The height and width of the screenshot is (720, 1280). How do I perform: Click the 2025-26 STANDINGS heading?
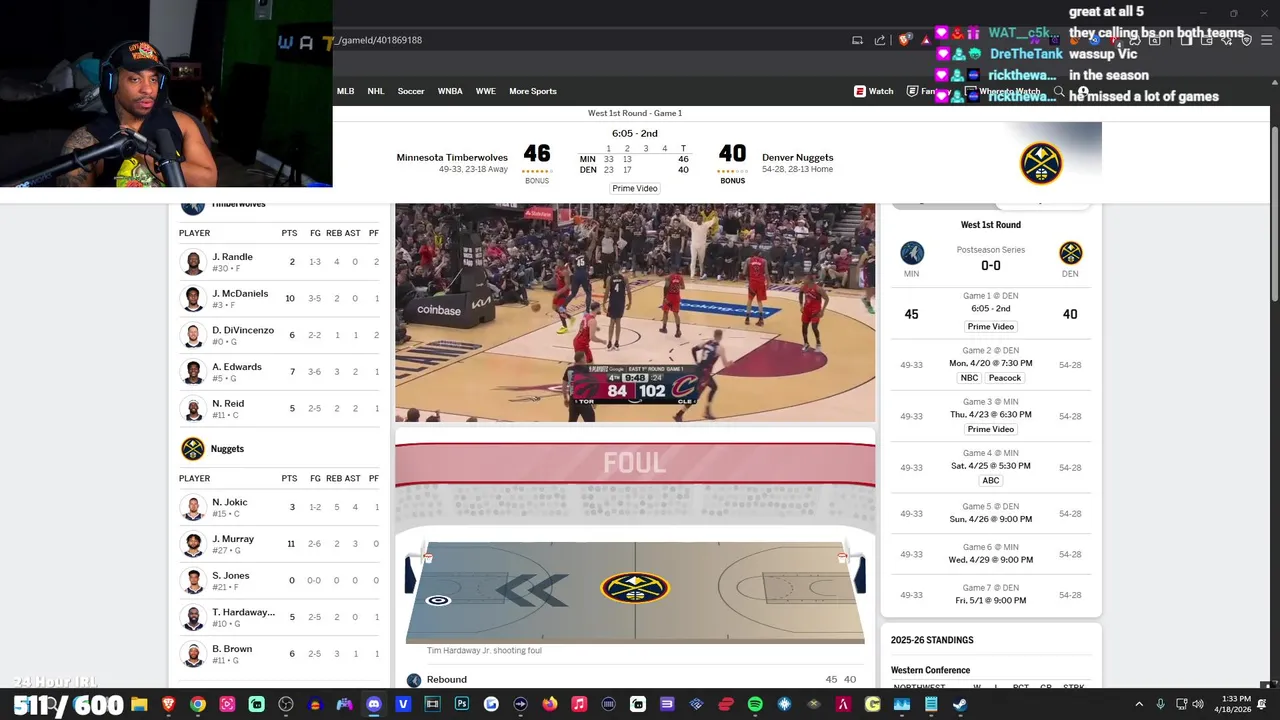(x=932, y=640)
